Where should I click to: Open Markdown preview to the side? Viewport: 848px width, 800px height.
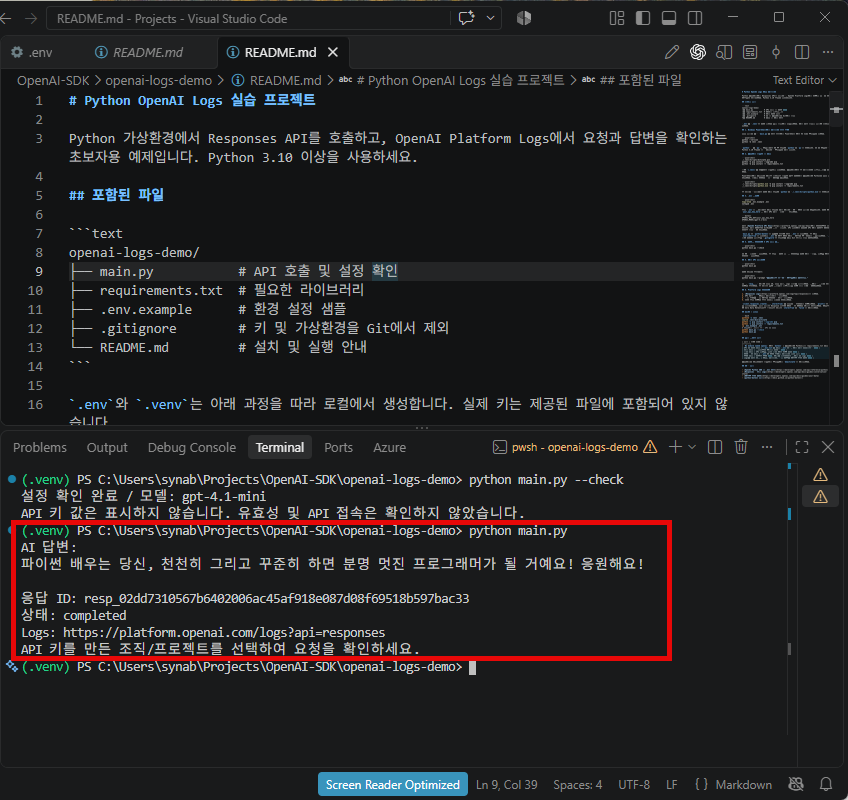(724, 52)
